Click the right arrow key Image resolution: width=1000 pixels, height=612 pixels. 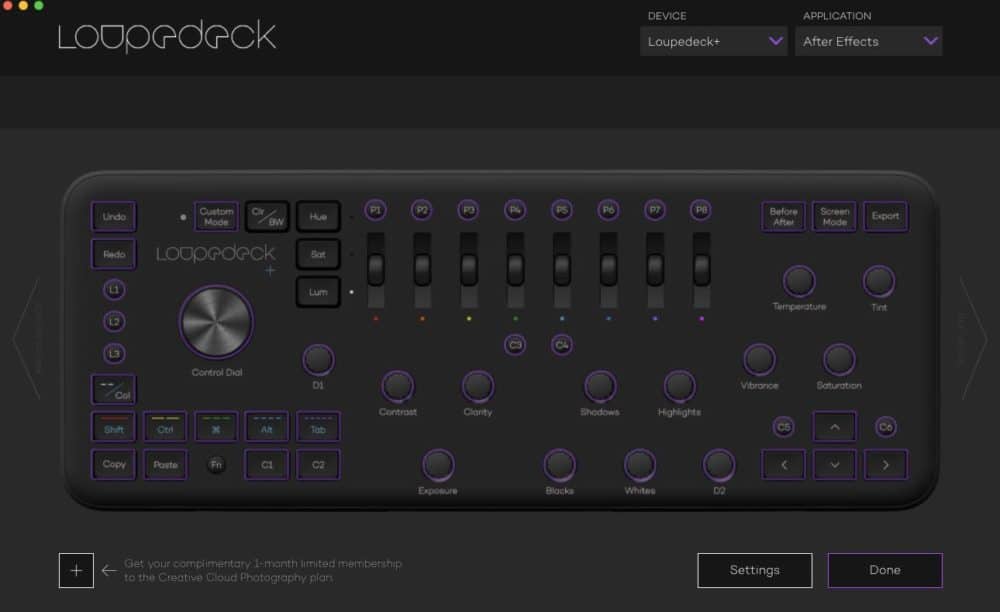point(885,465)
